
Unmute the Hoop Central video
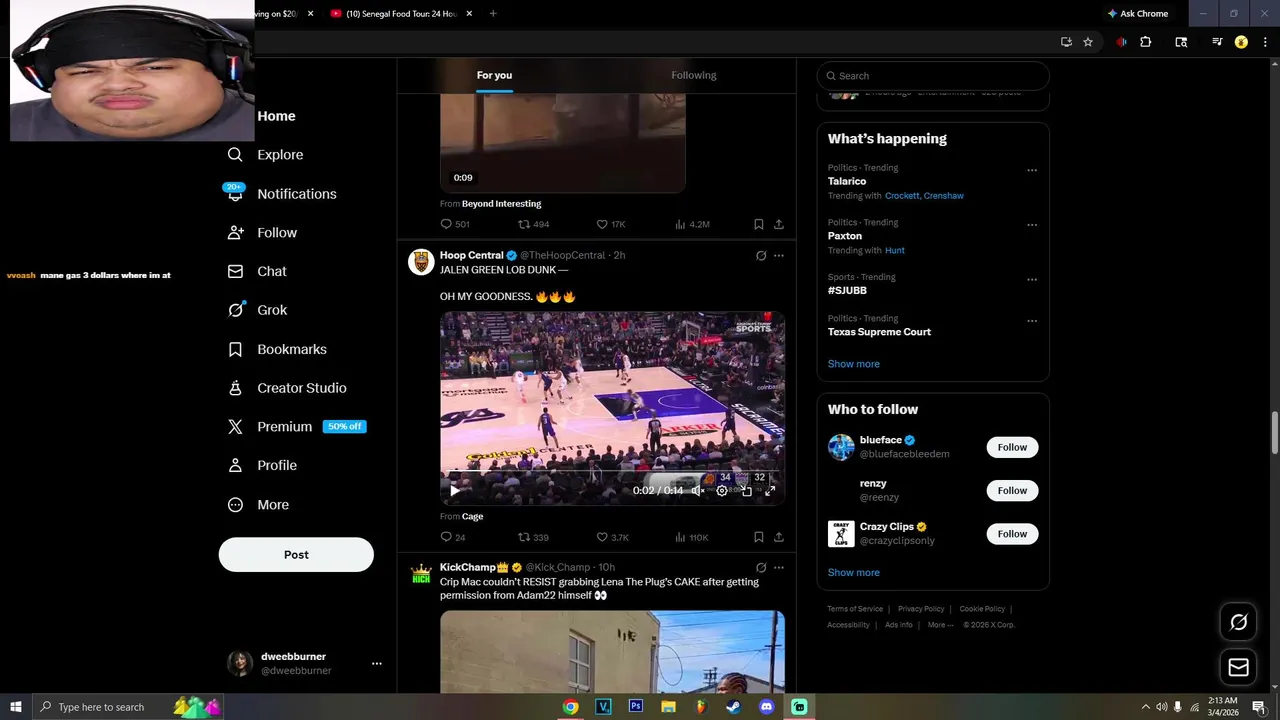[698, 490]
